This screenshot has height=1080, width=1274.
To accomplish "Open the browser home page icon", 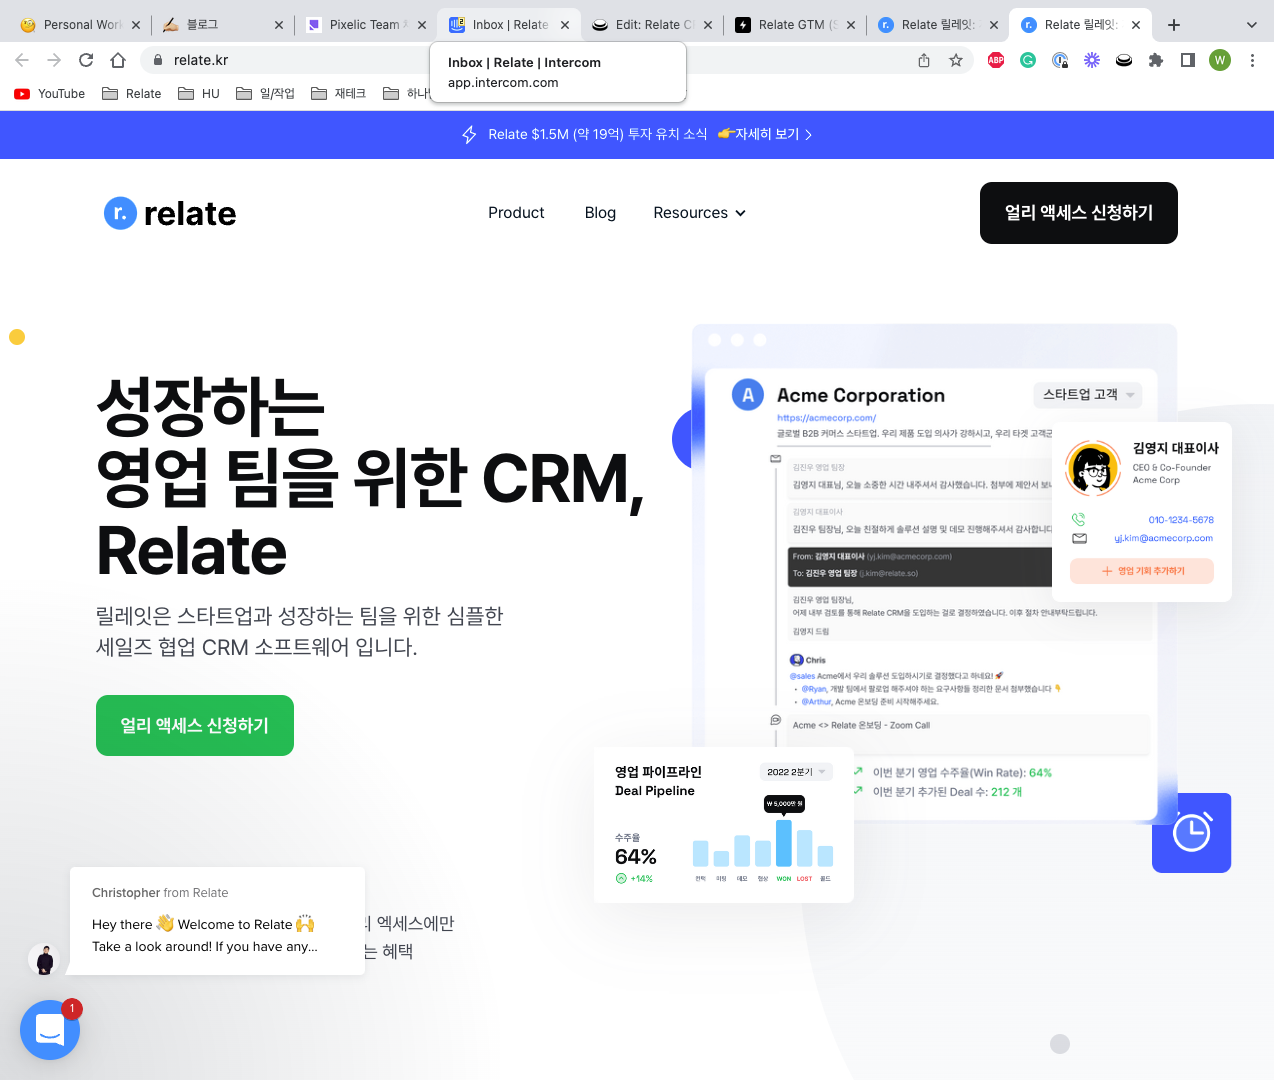I will (118, 60).
